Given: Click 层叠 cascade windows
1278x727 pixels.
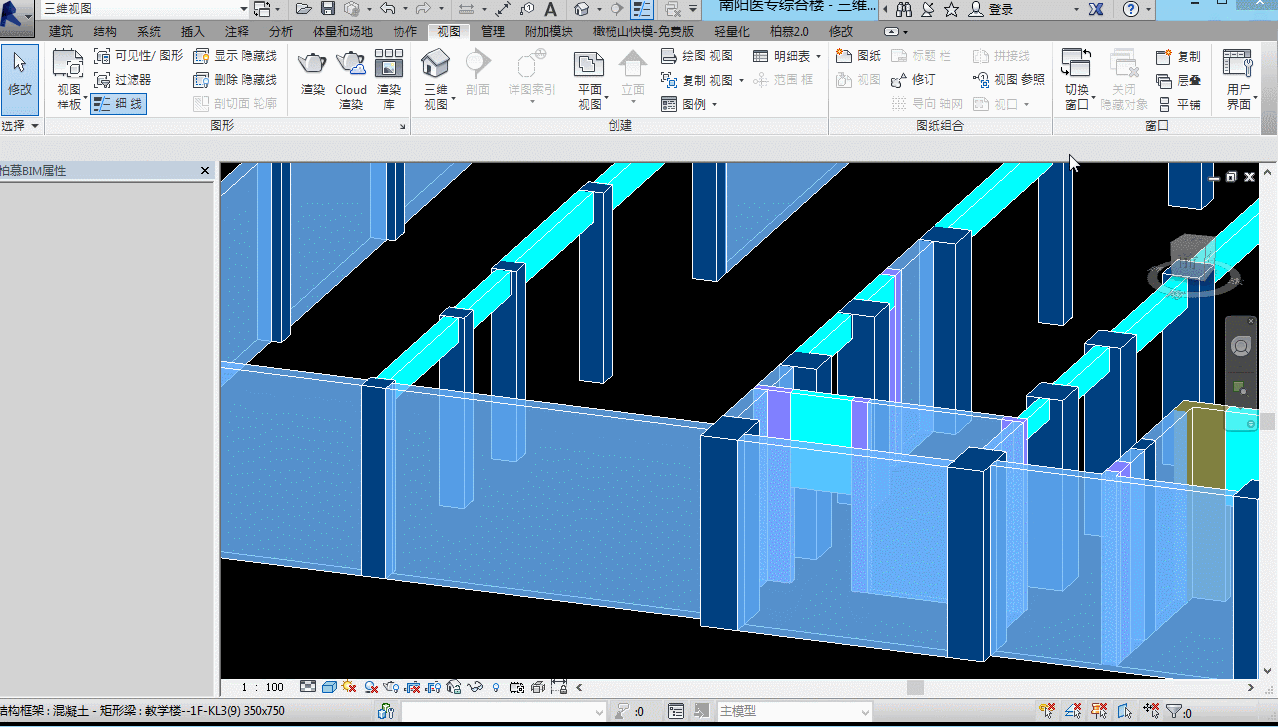Looking at the screenshot, I should pos(1178,80).
